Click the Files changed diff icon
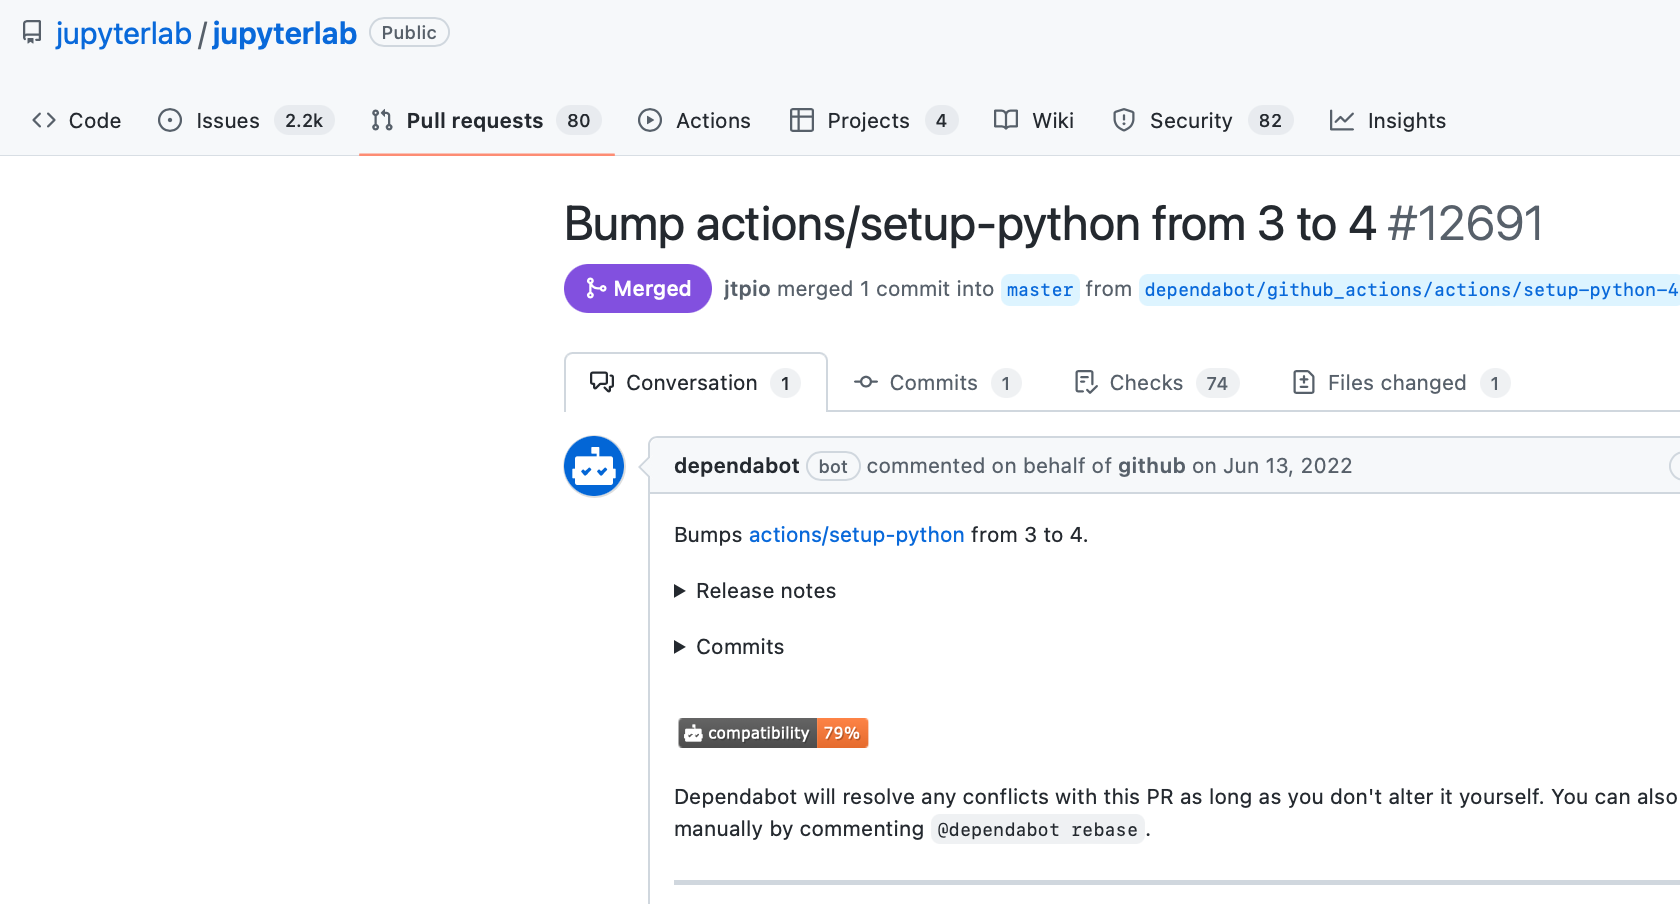The image size is (1680, 904). pyautogui.click(x=1304, y=382)
